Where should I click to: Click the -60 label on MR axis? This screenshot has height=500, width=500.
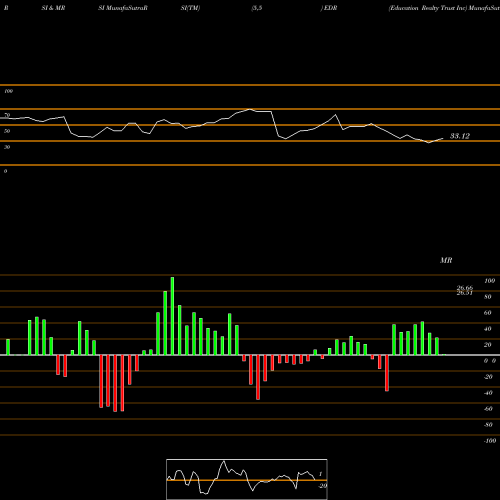(488, 409)
